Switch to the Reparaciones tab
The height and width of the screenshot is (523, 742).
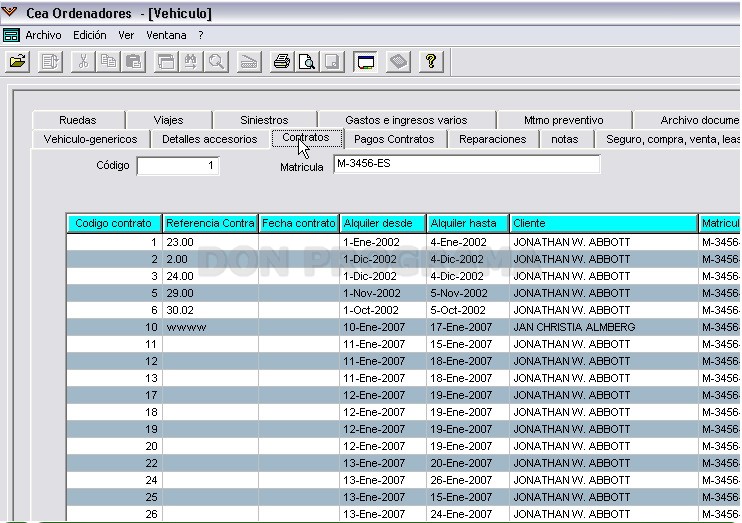[x=493, y=139]
